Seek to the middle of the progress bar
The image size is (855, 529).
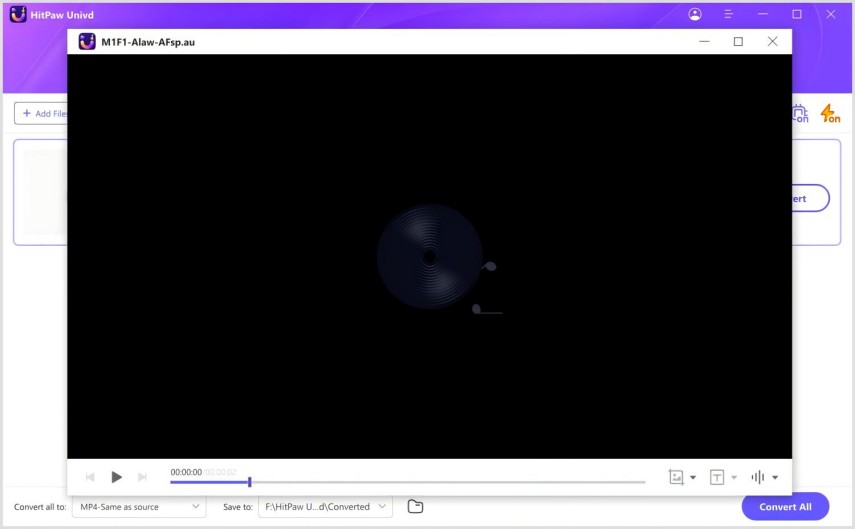(x=407, y=482)
